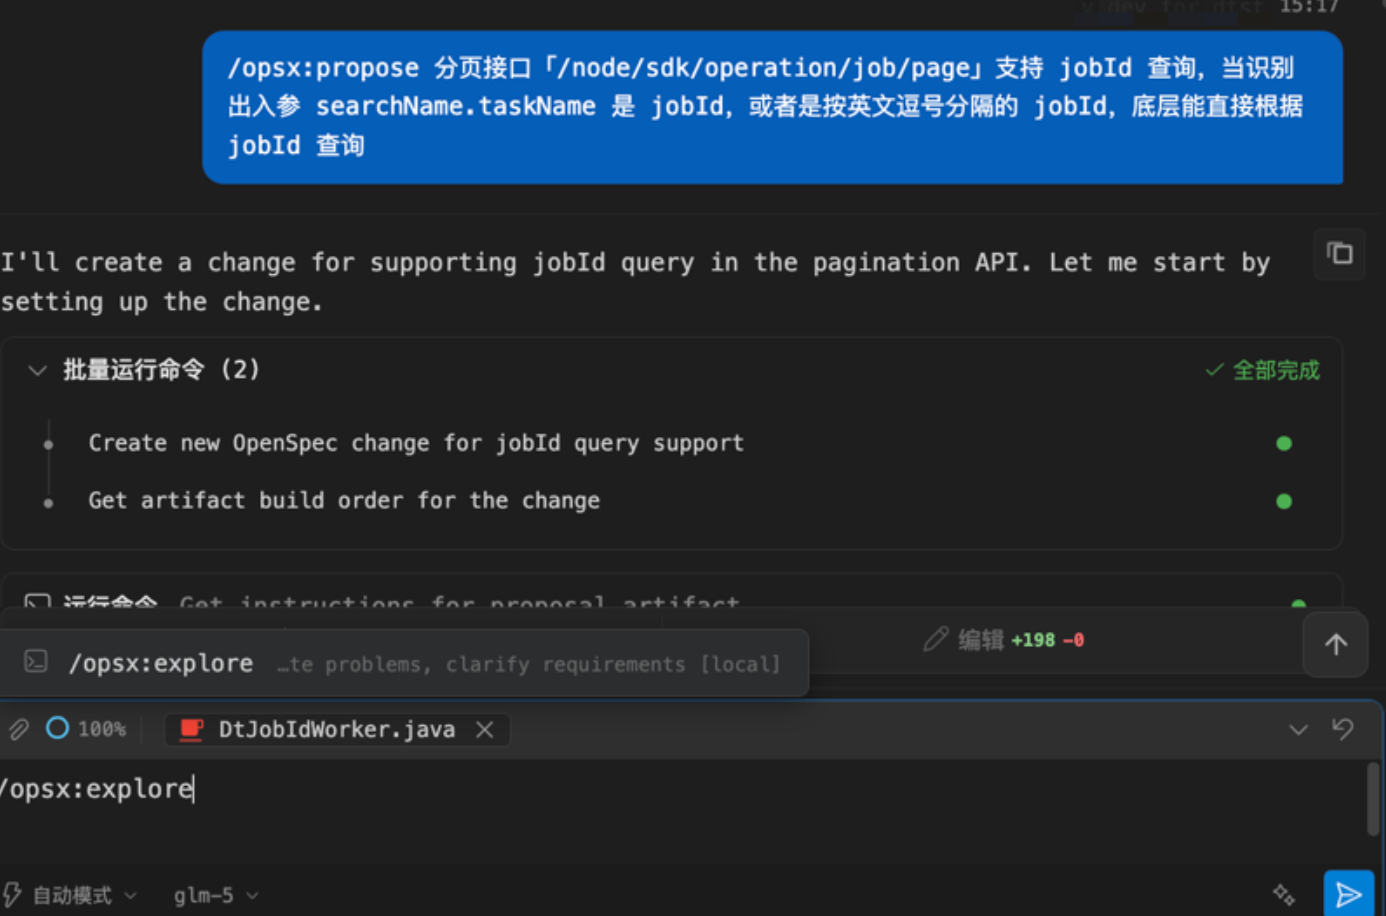Click the paperclip attach file icon
The image size is (1386, 916).
18,729
